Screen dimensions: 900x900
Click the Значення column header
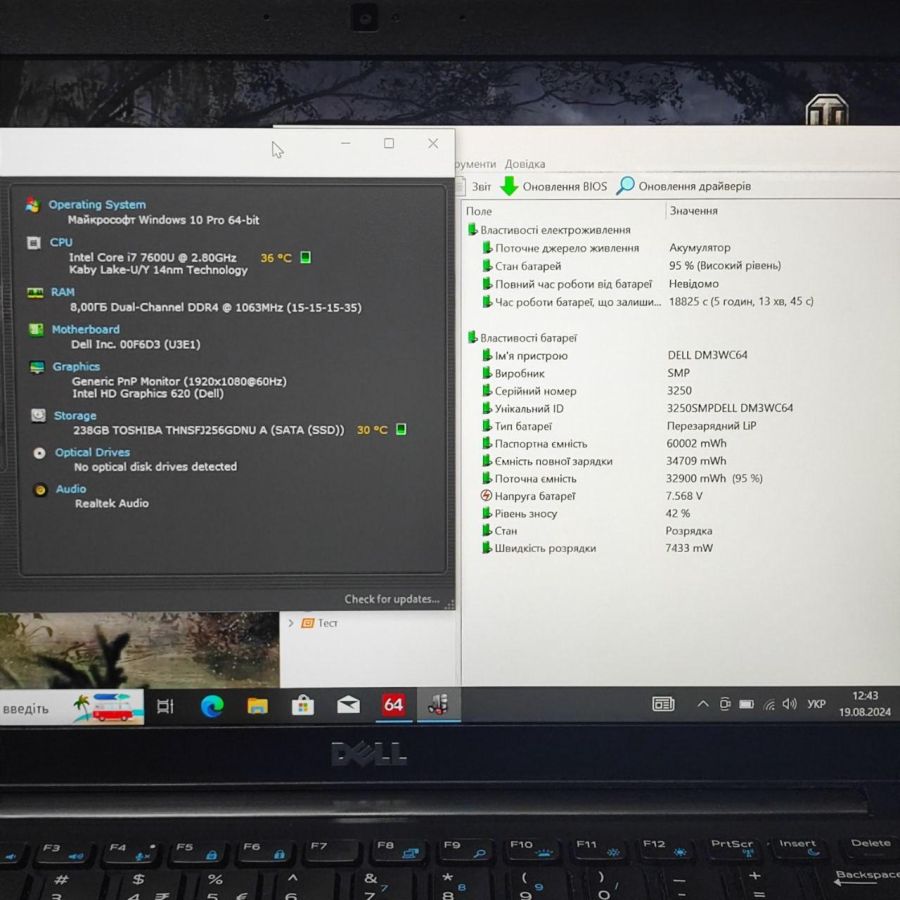coord(693,211)
